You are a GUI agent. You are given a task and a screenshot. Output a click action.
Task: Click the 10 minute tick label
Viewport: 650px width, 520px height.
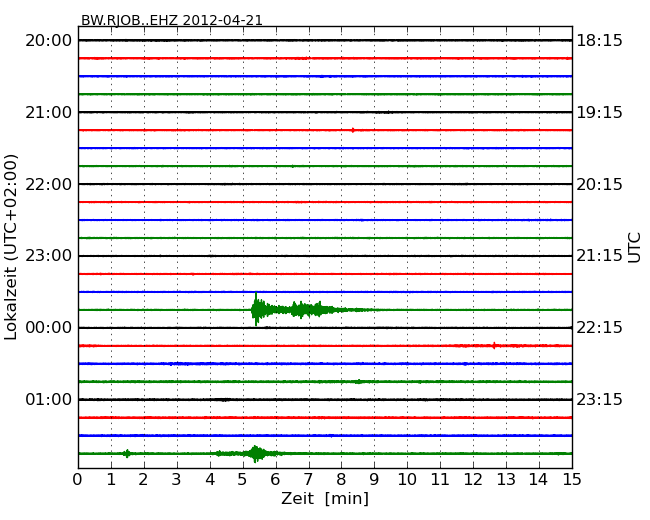click(x=407, y=479)
